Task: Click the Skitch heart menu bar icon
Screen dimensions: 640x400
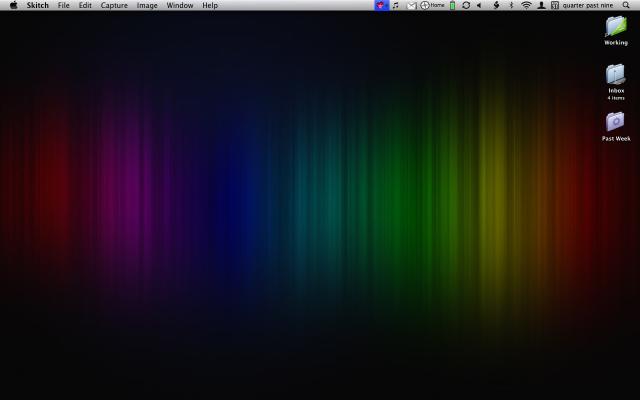Action: coord(381,5)
